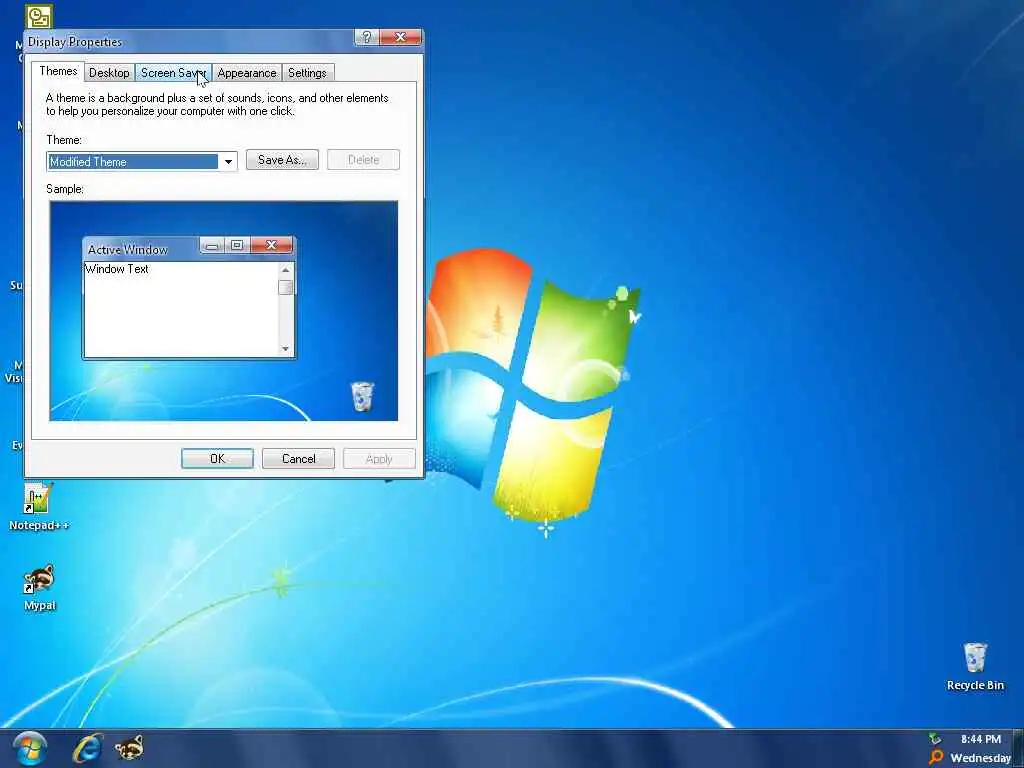Launch Internet Explorer from the taskbar
The height and width of the screenshot is (768, 1024).
click(x=88, y=748)
